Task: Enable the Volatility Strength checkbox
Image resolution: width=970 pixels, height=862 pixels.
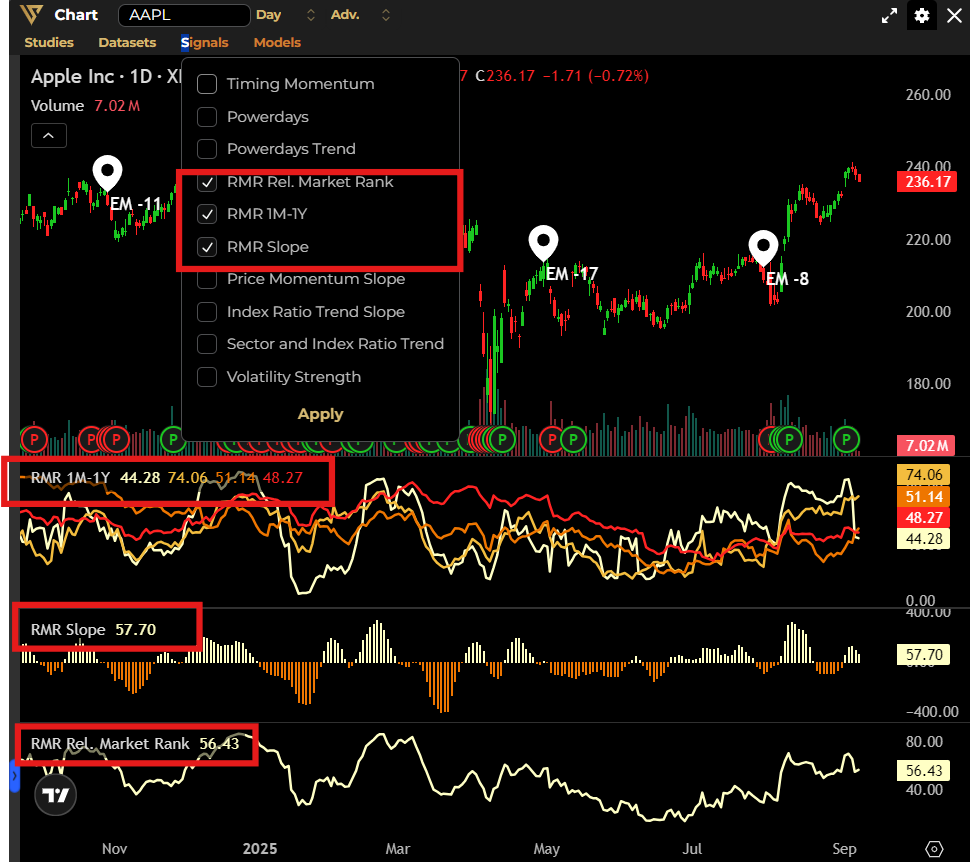Action: (207, 377)
